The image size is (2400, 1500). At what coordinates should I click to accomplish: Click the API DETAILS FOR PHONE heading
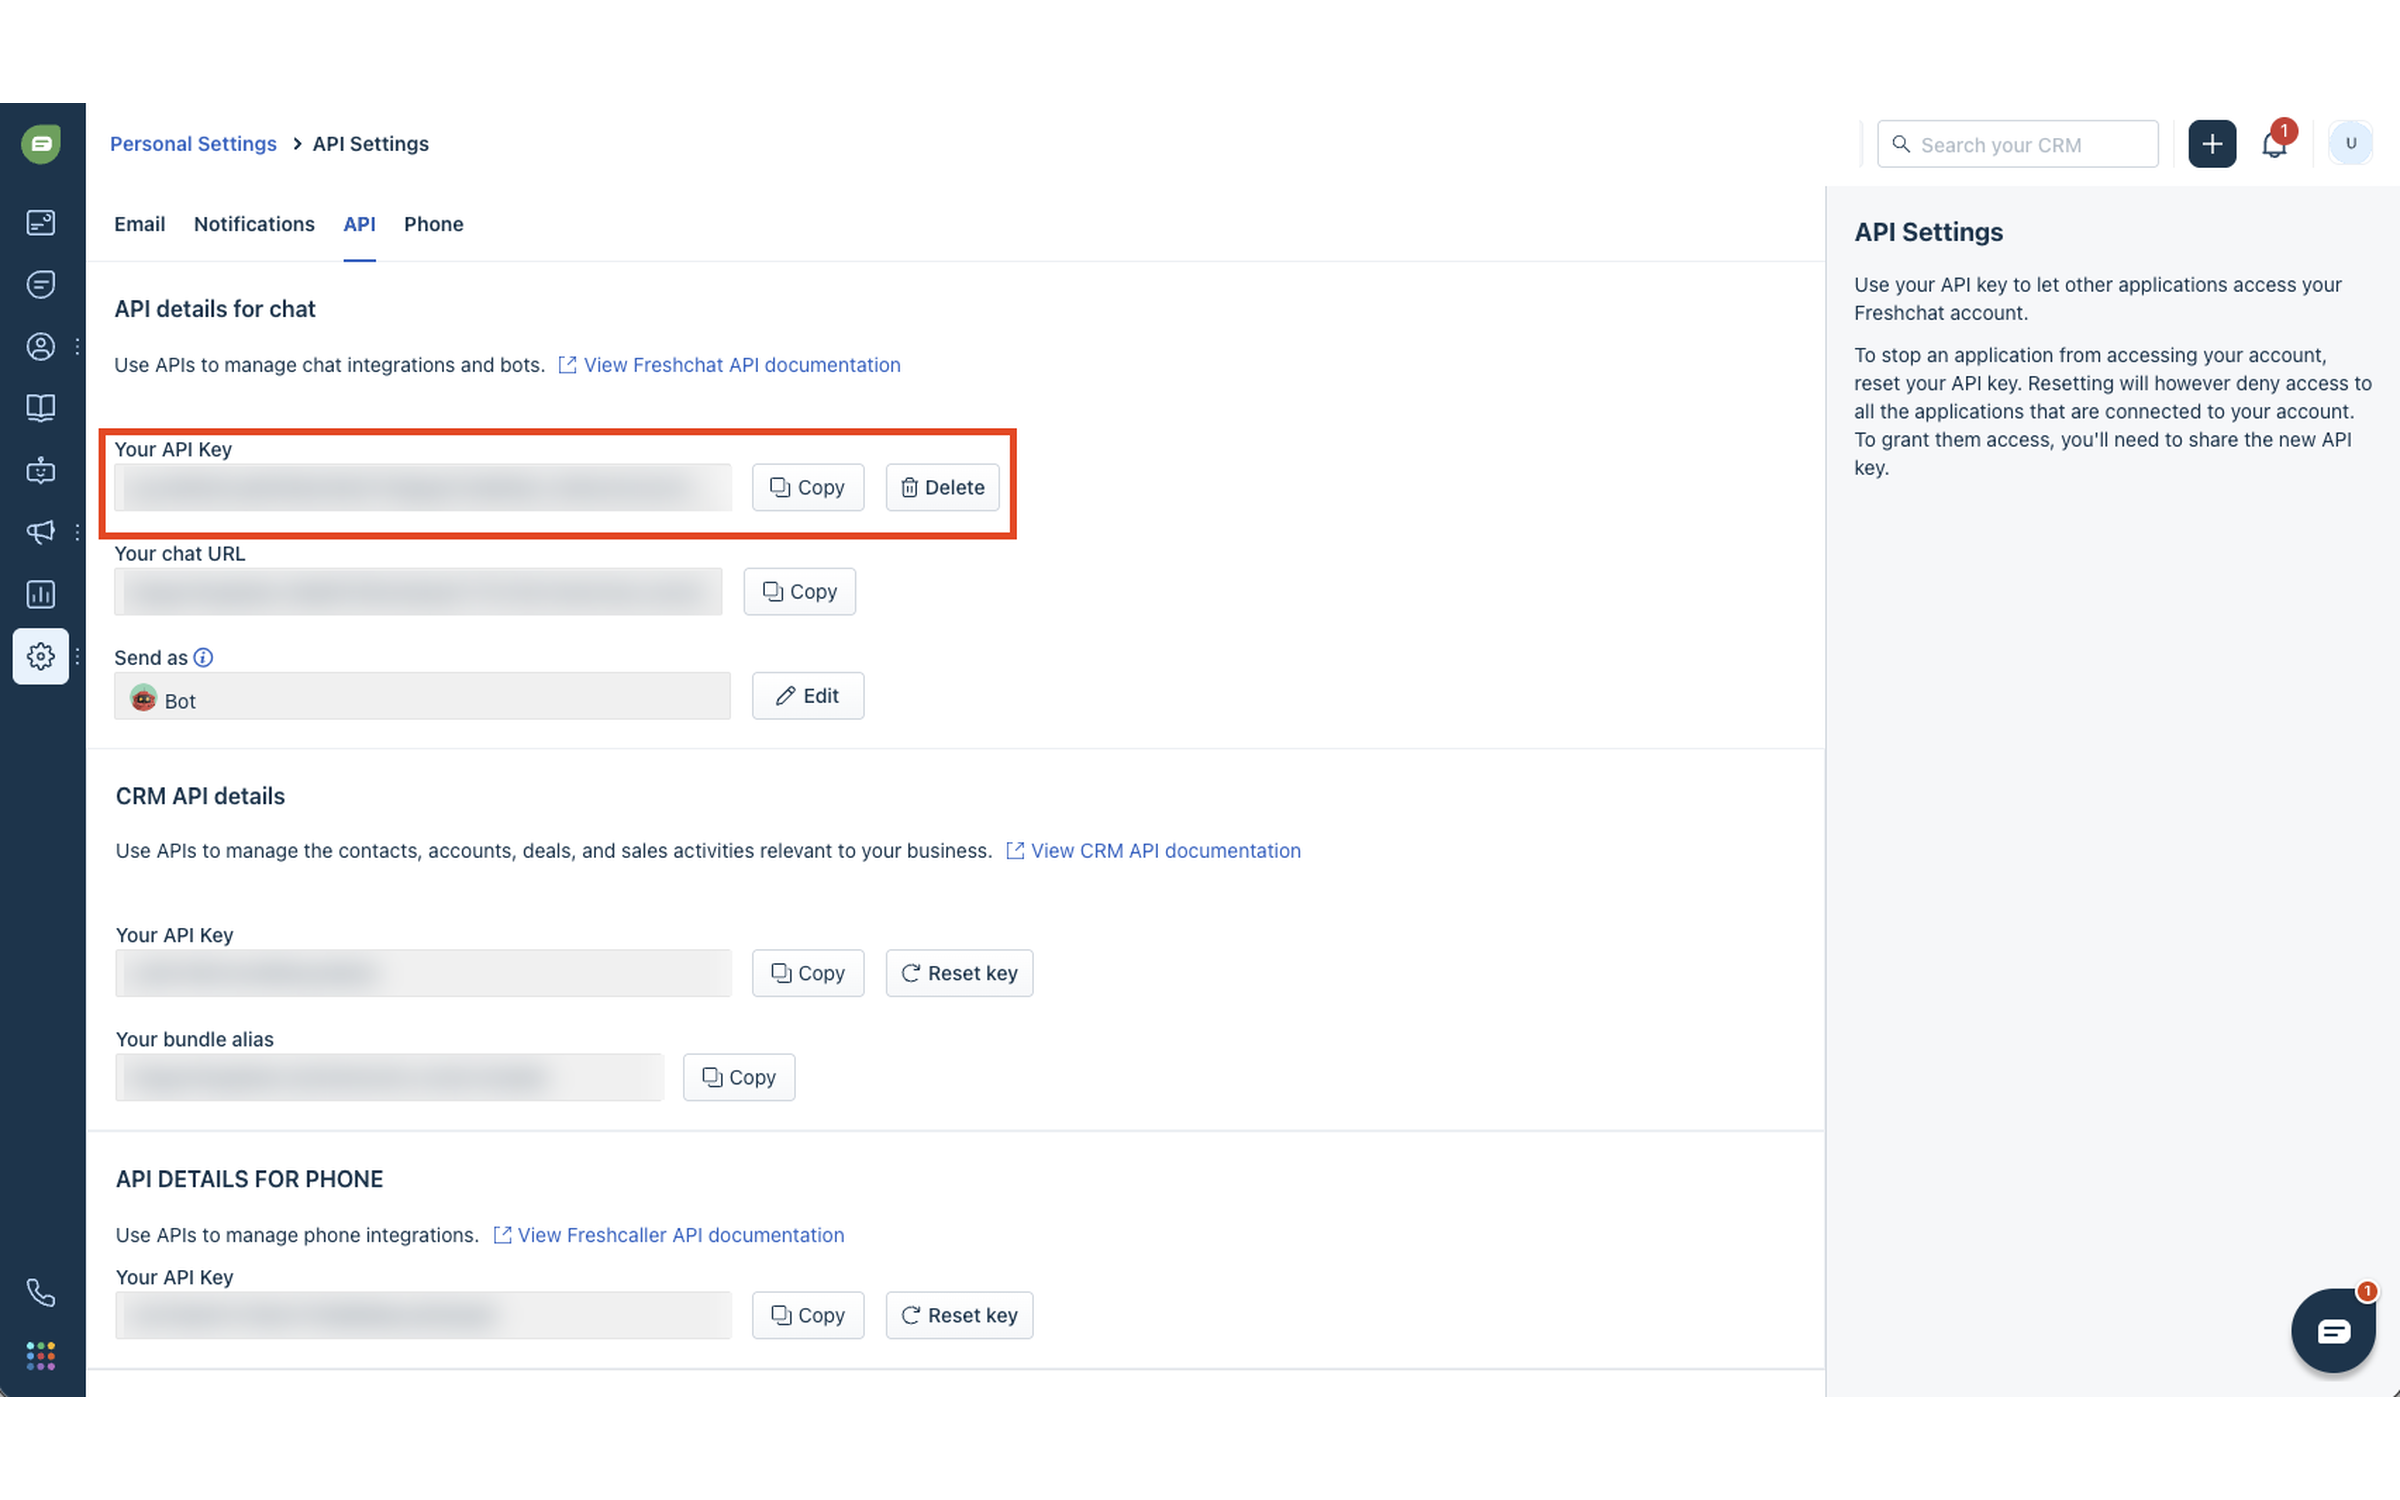(249, 1179)
